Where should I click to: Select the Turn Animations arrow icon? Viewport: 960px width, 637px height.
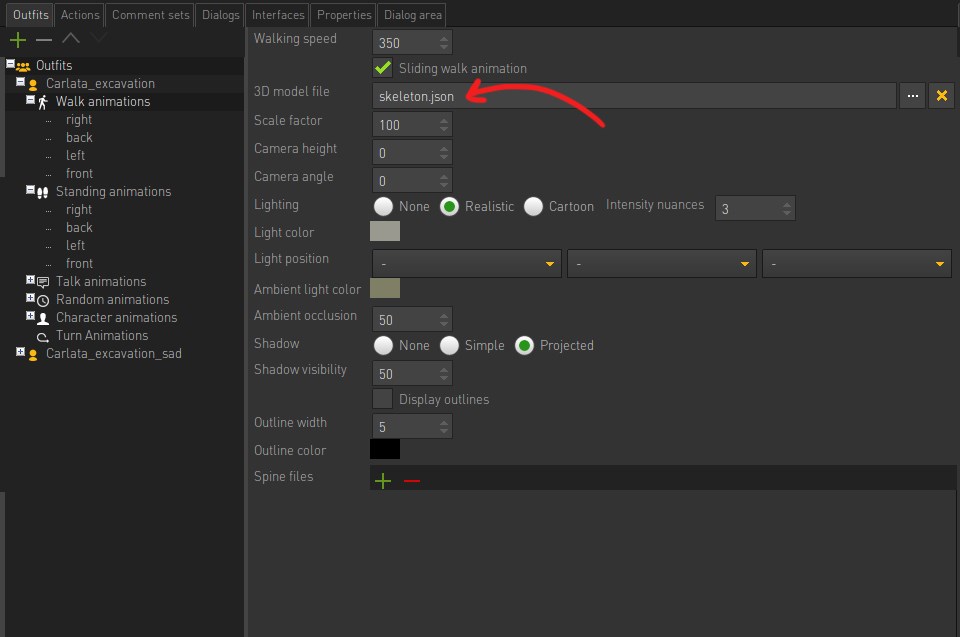43,336
